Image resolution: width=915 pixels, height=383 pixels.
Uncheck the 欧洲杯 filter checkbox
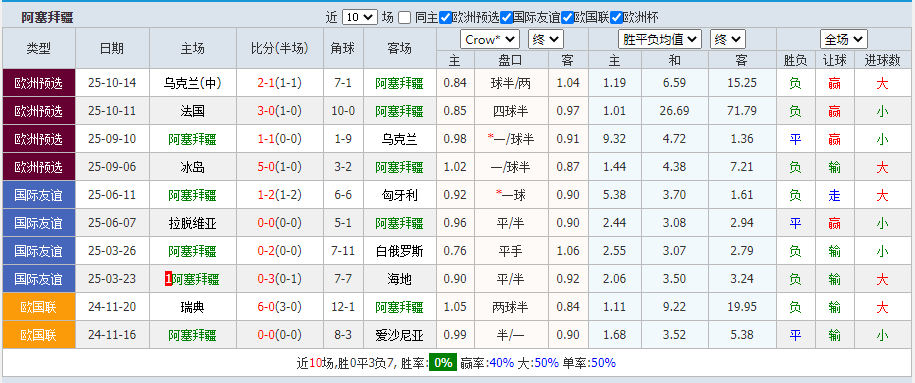point(616,18)
